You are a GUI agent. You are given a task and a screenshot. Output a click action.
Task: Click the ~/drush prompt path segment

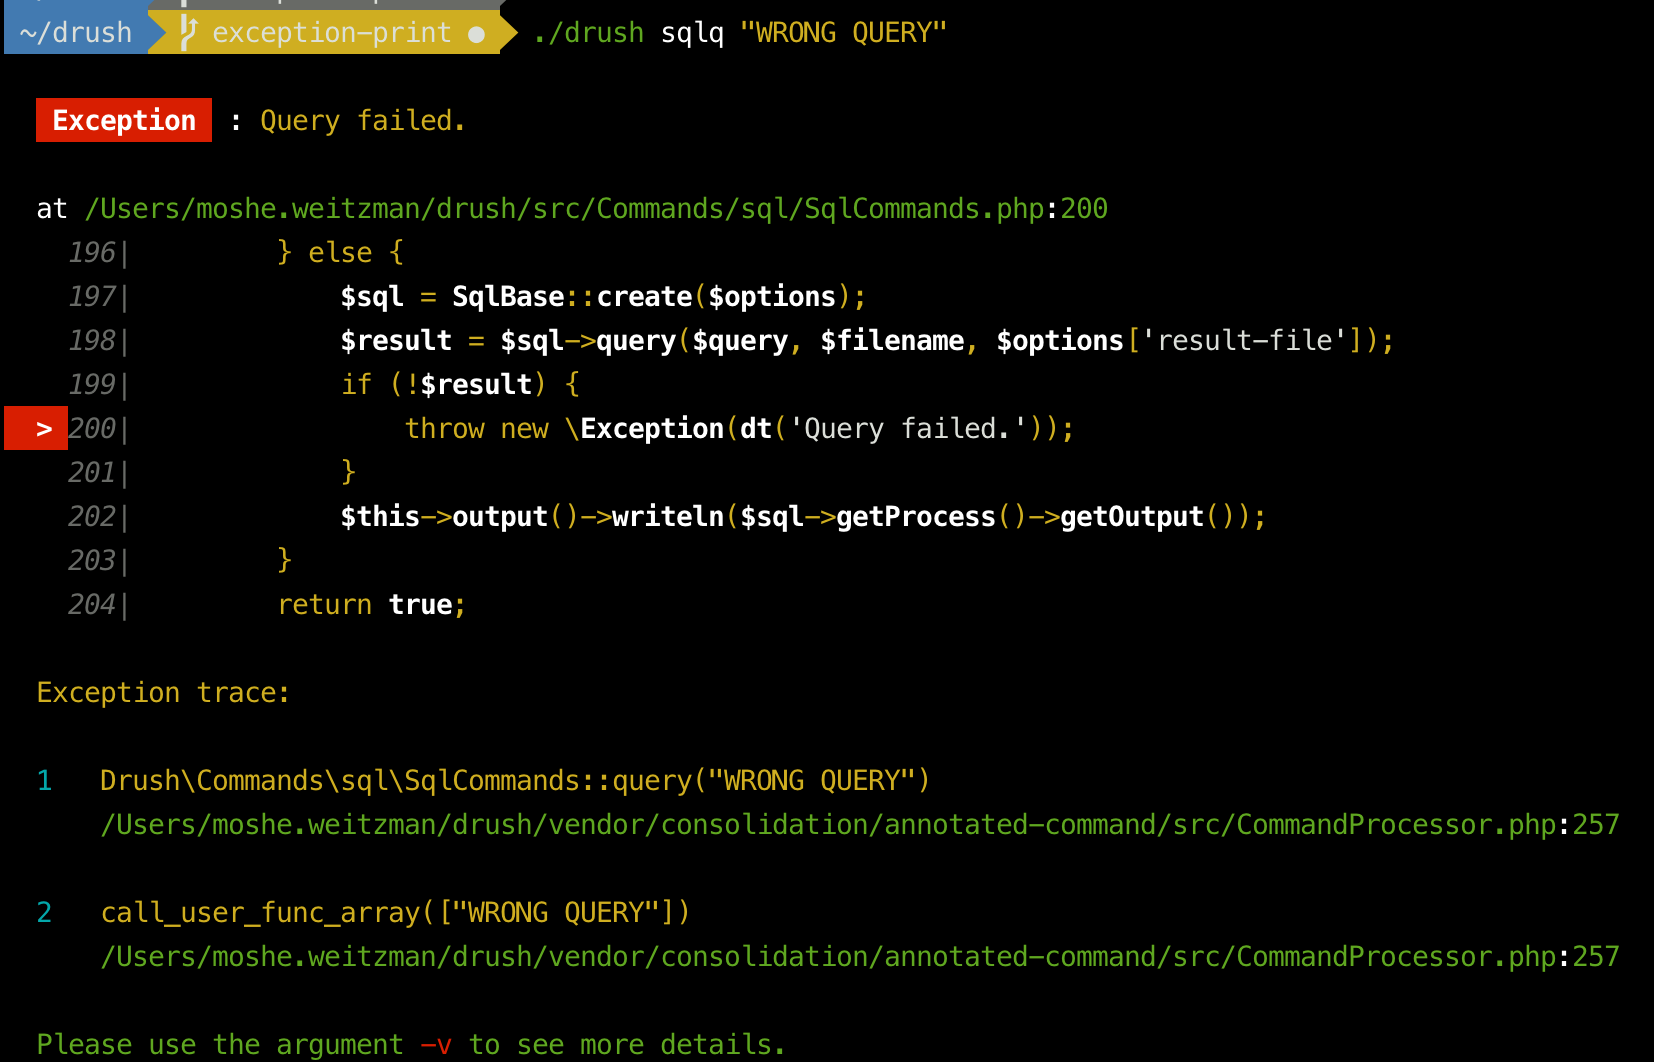tap(76, 32)
